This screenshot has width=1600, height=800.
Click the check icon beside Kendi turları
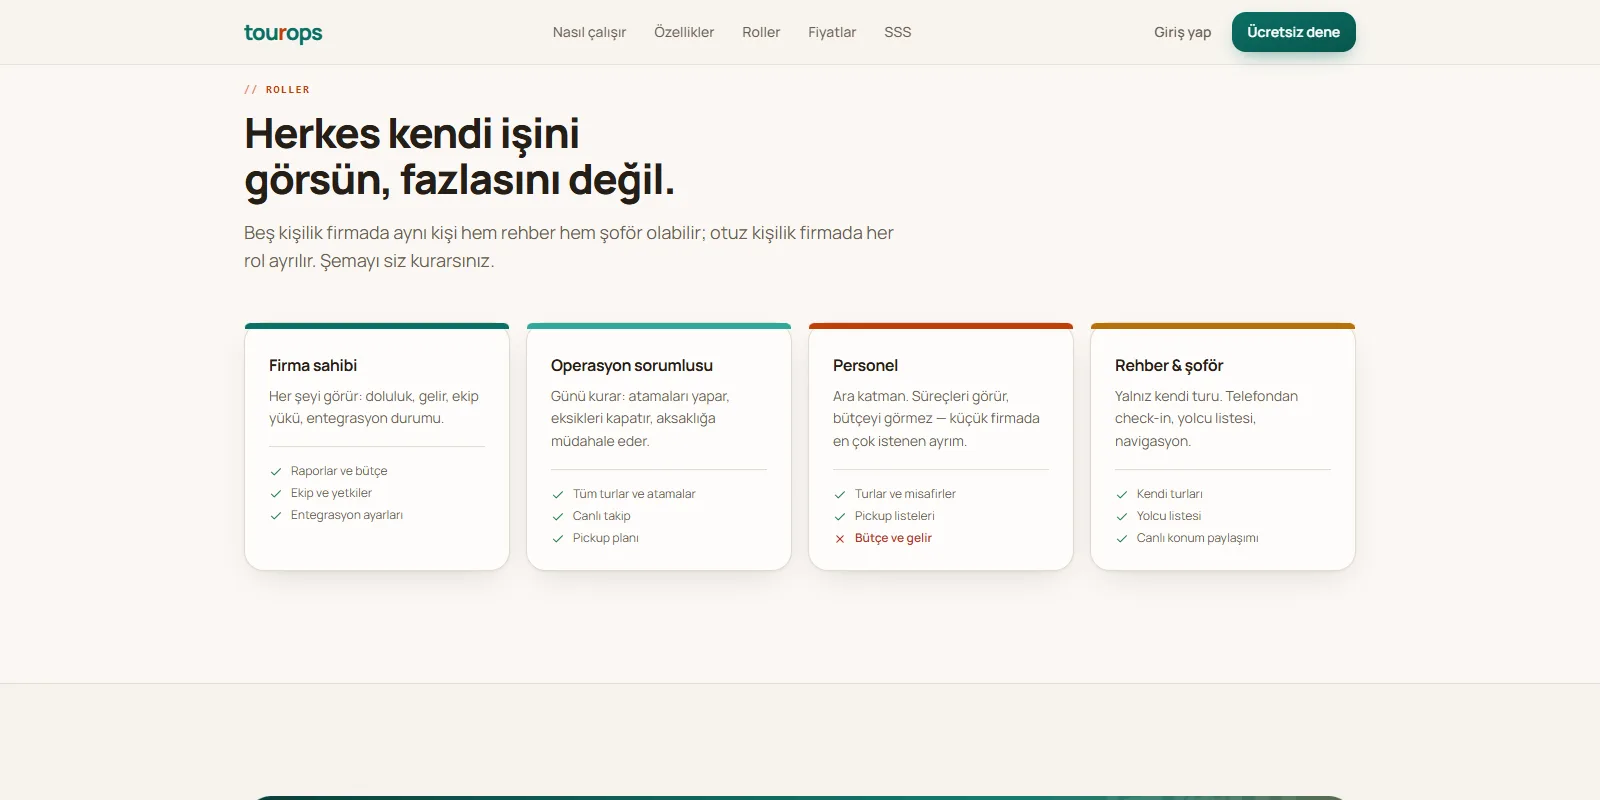1122,494
